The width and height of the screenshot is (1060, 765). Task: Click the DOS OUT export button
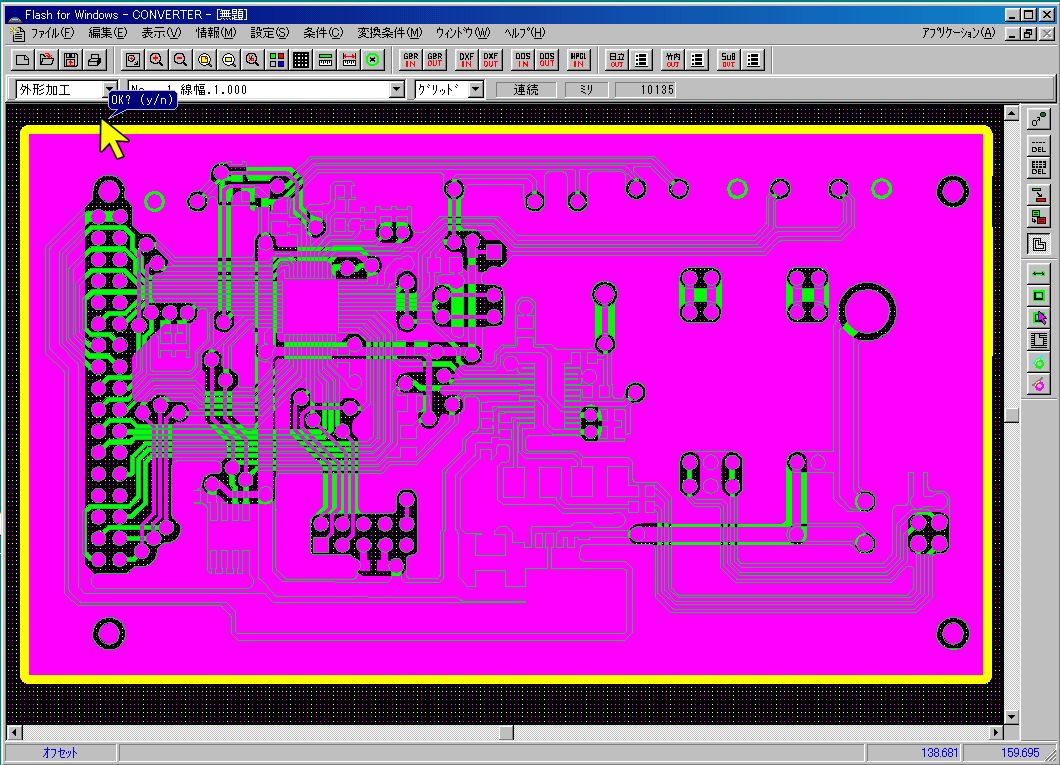547,60
